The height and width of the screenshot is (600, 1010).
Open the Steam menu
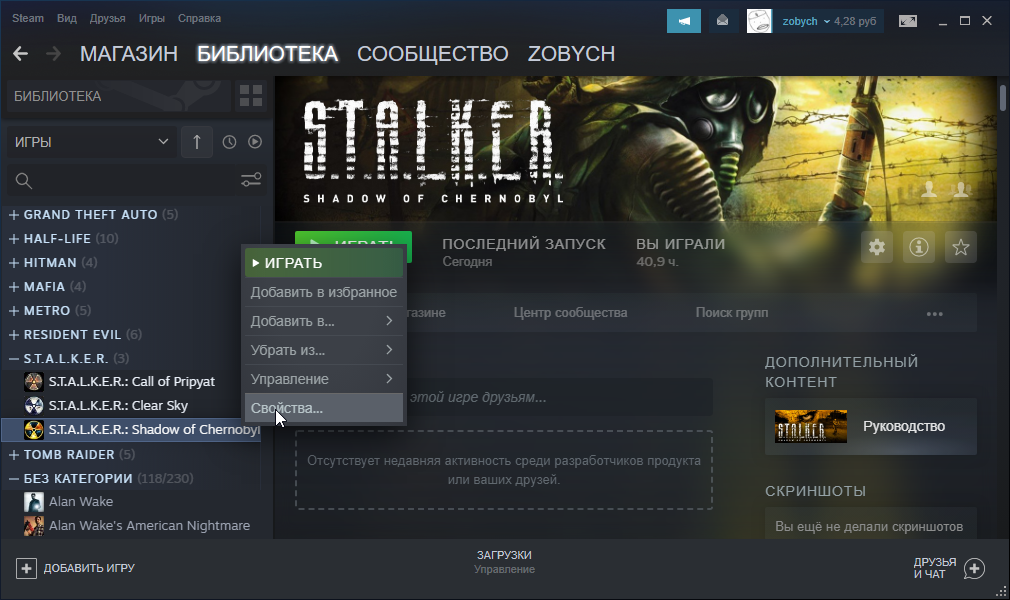pyautogui.click(x=28, y=18)
